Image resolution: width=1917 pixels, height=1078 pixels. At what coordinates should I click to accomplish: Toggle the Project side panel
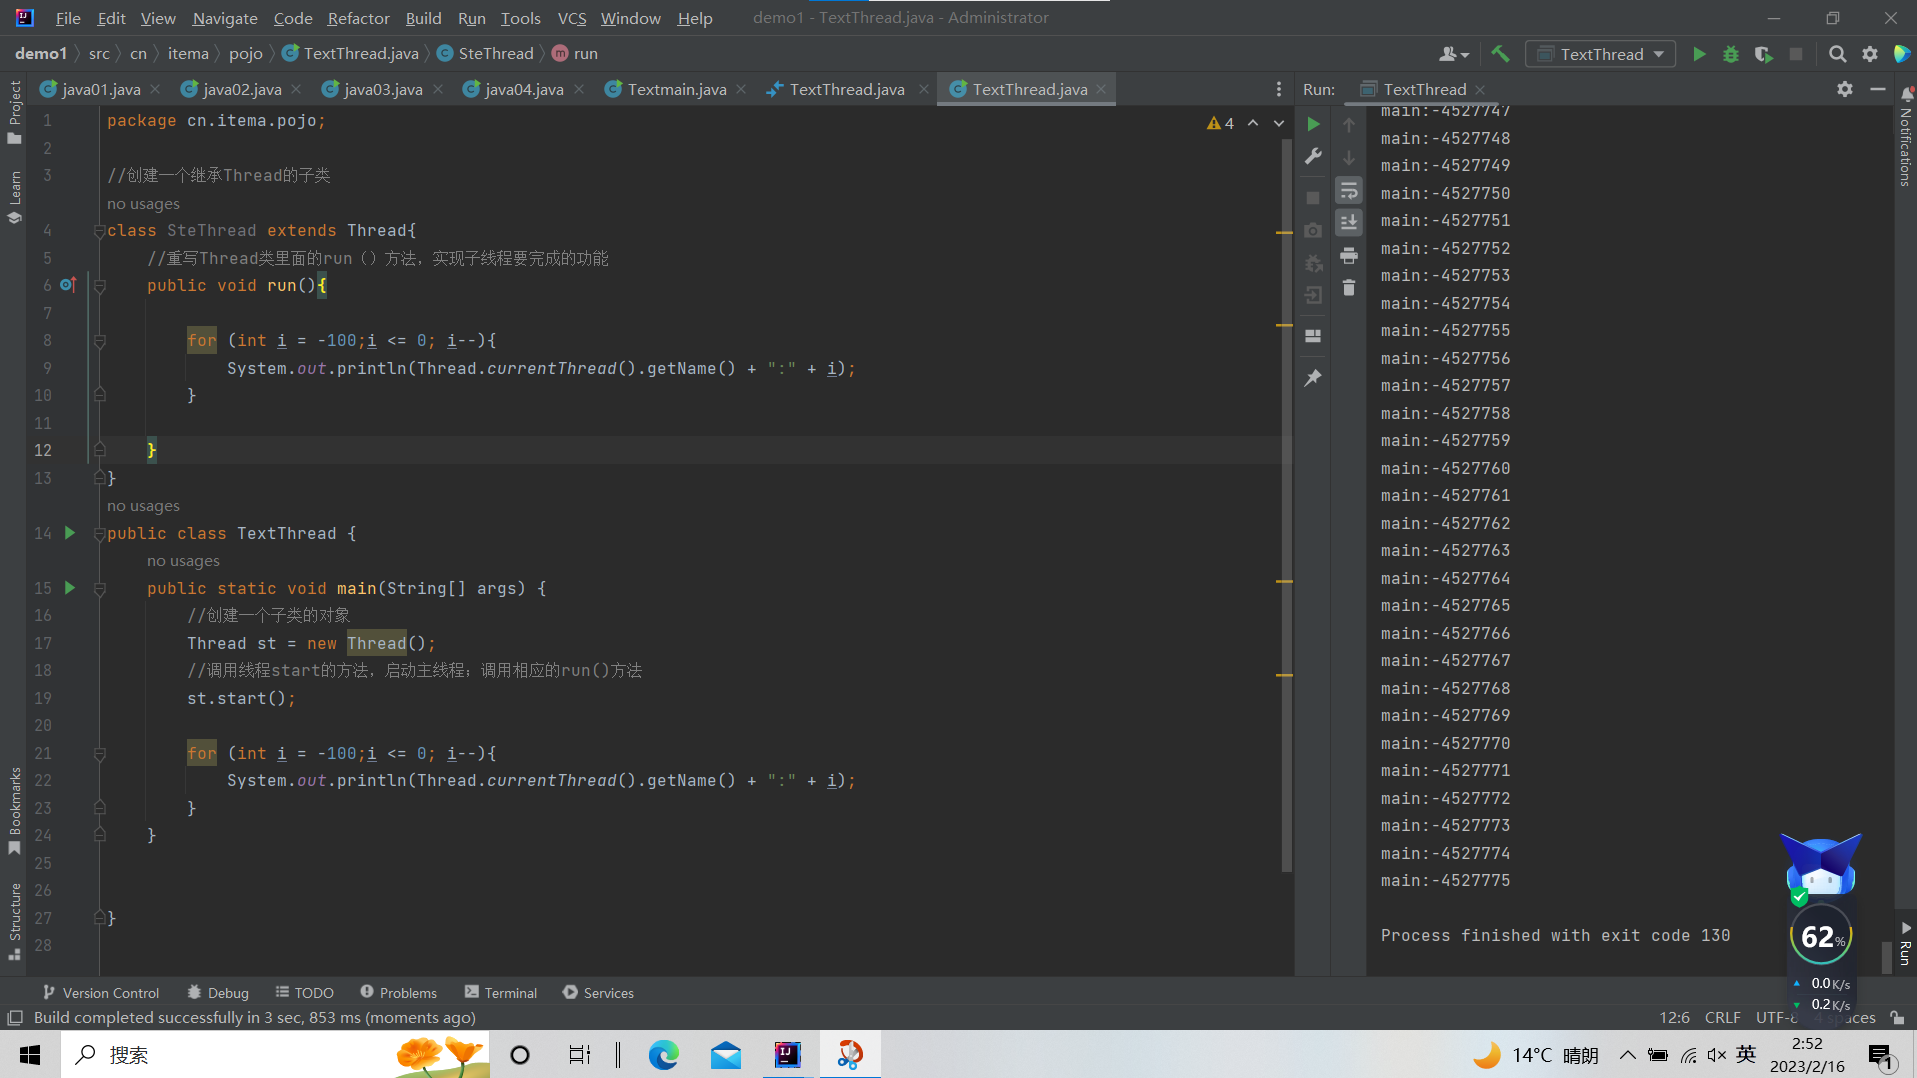tap(14, 111)
